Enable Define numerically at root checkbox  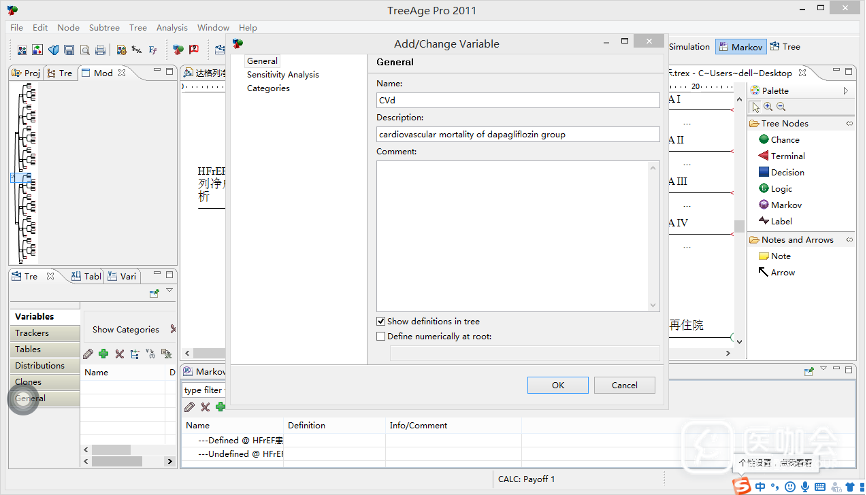pyautogui.click(x=381, y=337)
